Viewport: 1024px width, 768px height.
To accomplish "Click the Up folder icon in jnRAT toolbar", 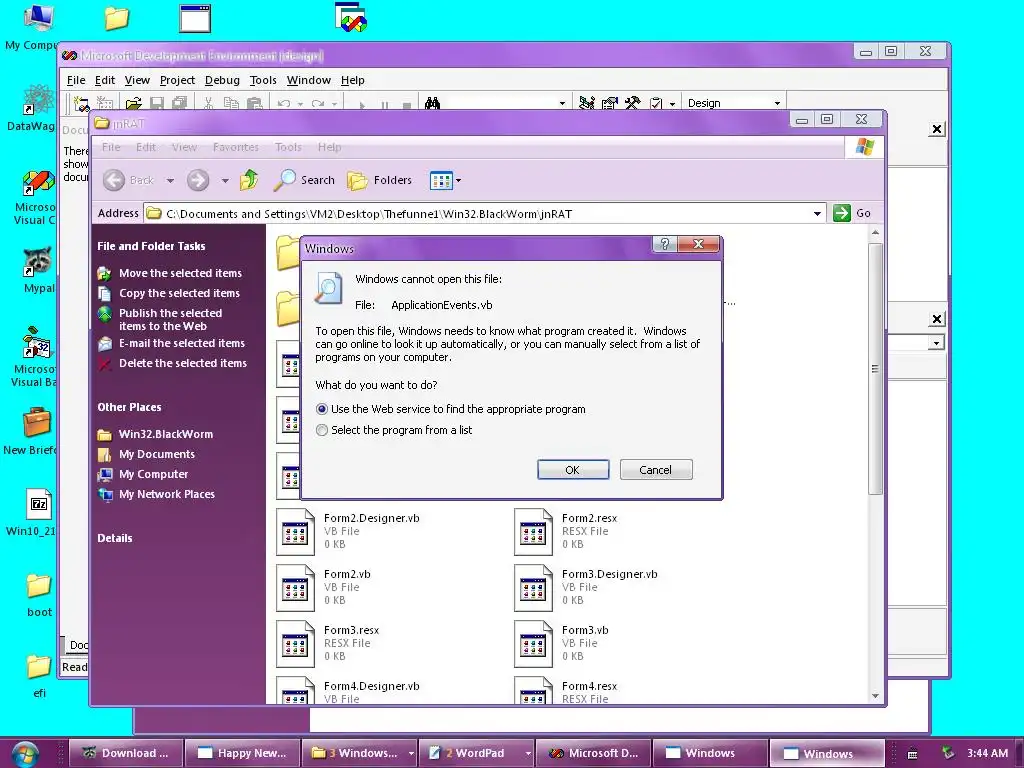I will click(x=249, y=180).
